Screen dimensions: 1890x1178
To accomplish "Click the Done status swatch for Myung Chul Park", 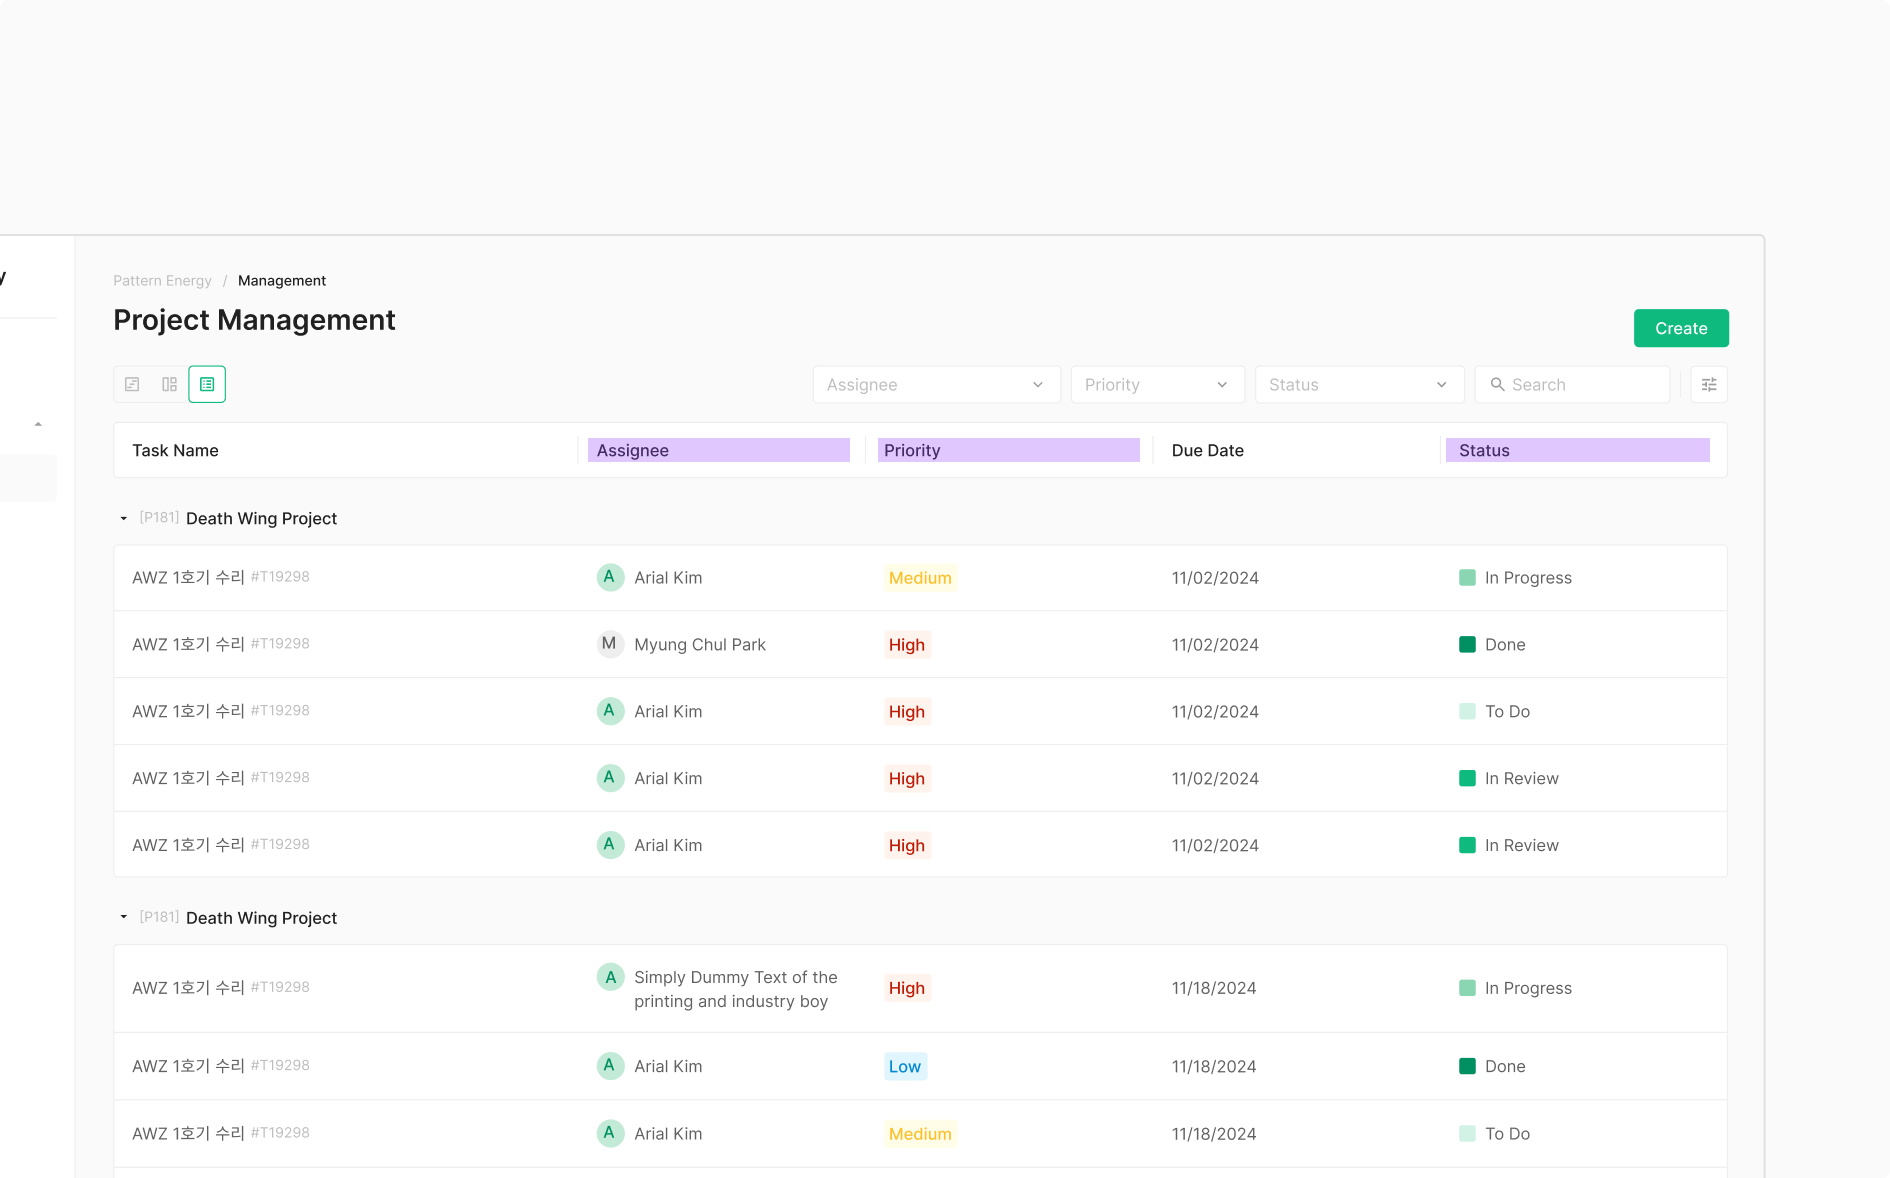I will [1467, 644].
